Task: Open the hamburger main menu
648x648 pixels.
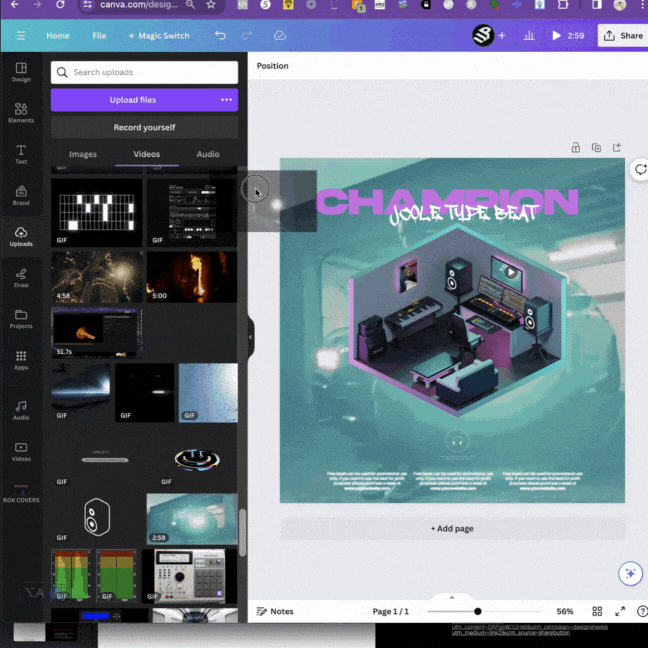Action: click(x=21, y=36)
